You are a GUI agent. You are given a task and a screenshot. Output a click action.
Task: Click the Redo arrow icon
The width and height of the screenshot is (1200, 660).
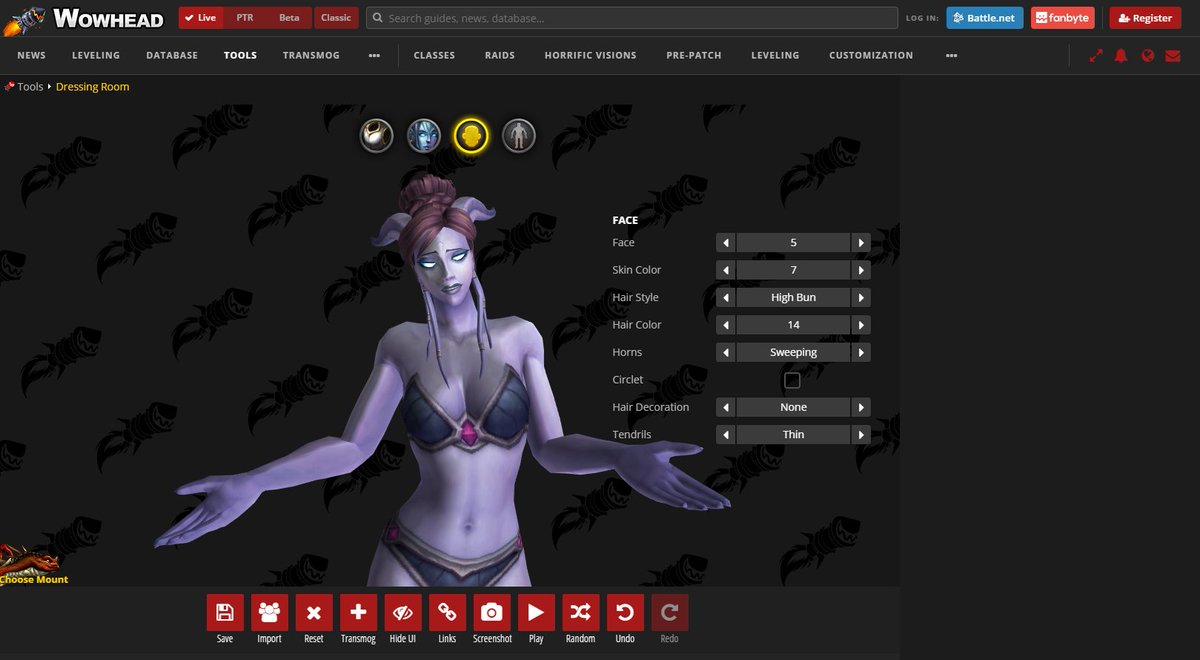(670, 613)
